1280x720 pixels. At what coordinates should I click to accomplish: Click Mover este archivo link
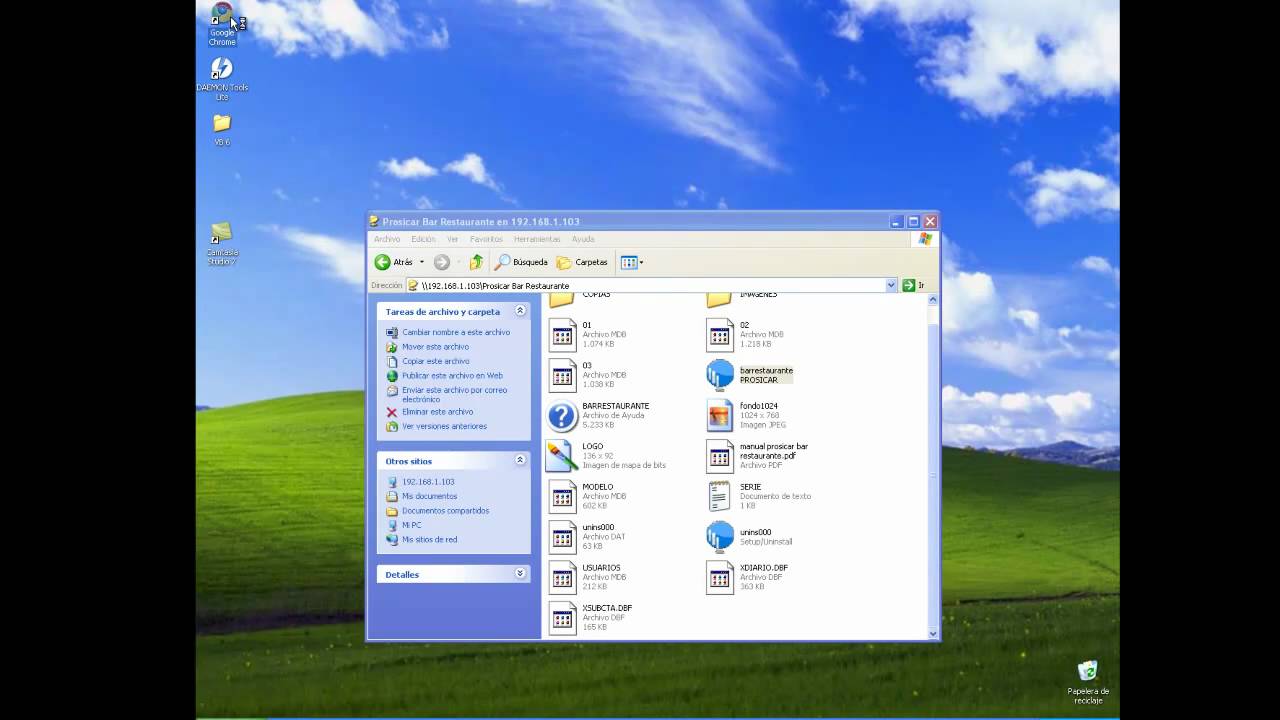coord(435,346)
